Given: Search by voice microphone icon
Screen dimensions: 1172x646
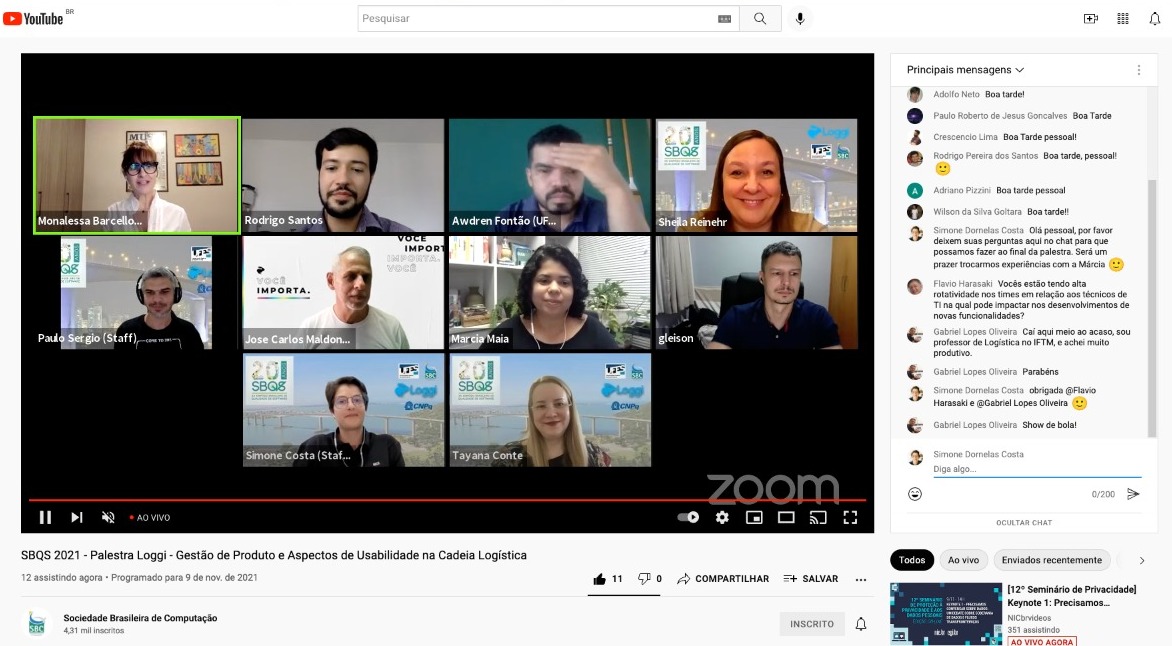Looking at the screenshot, I should [800, 19].
